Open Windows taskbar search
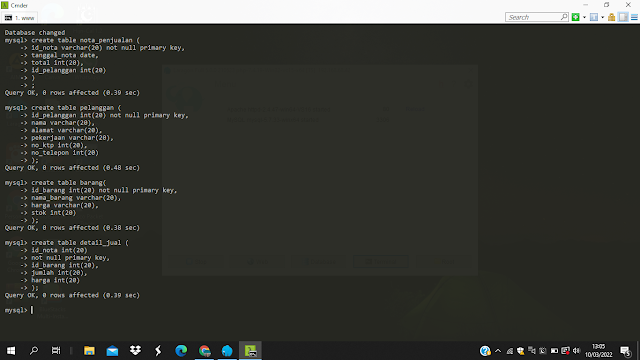Screen dimensions: 640x360 click(34, 351)
